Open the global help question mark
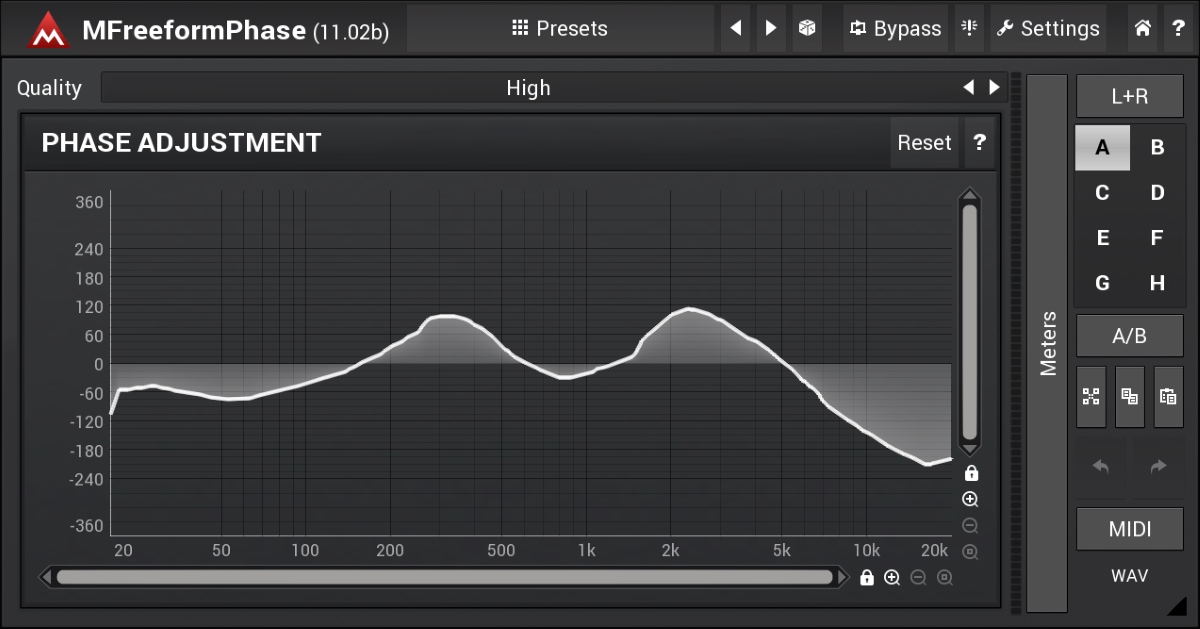 click(x=1178, y=28)
